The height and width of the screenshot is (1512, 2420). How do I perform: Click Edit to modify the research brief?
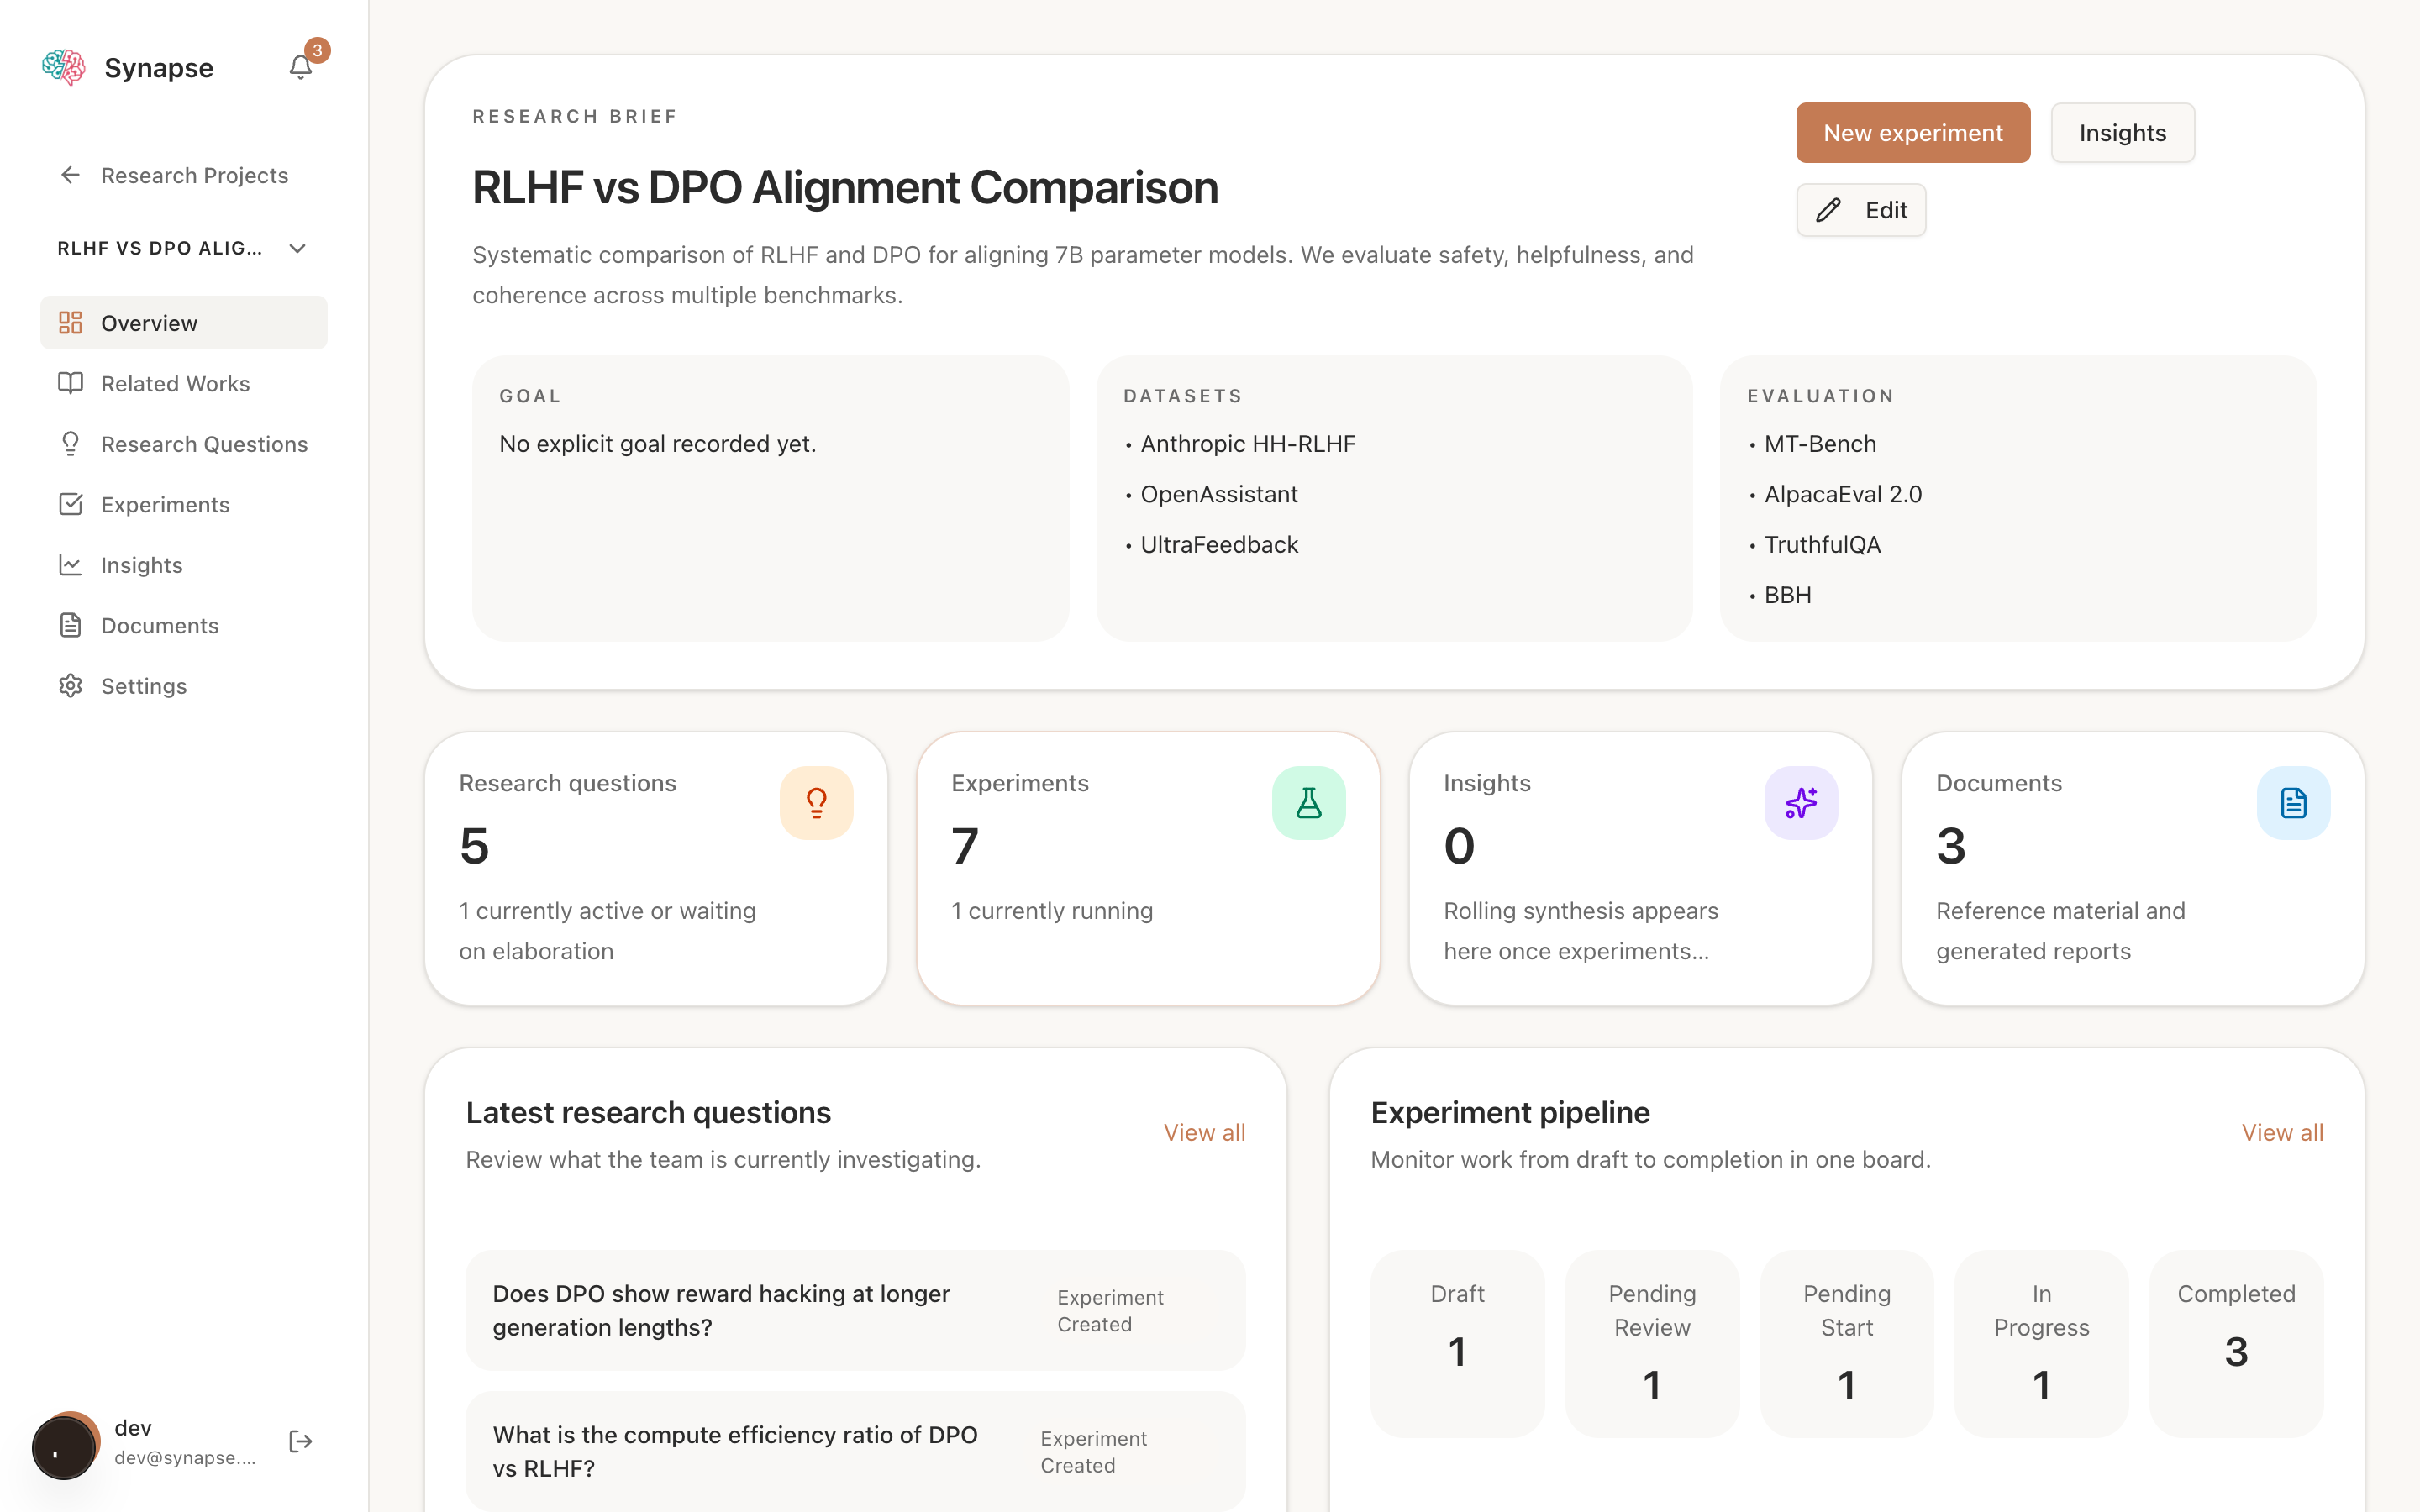[1861, 210]
